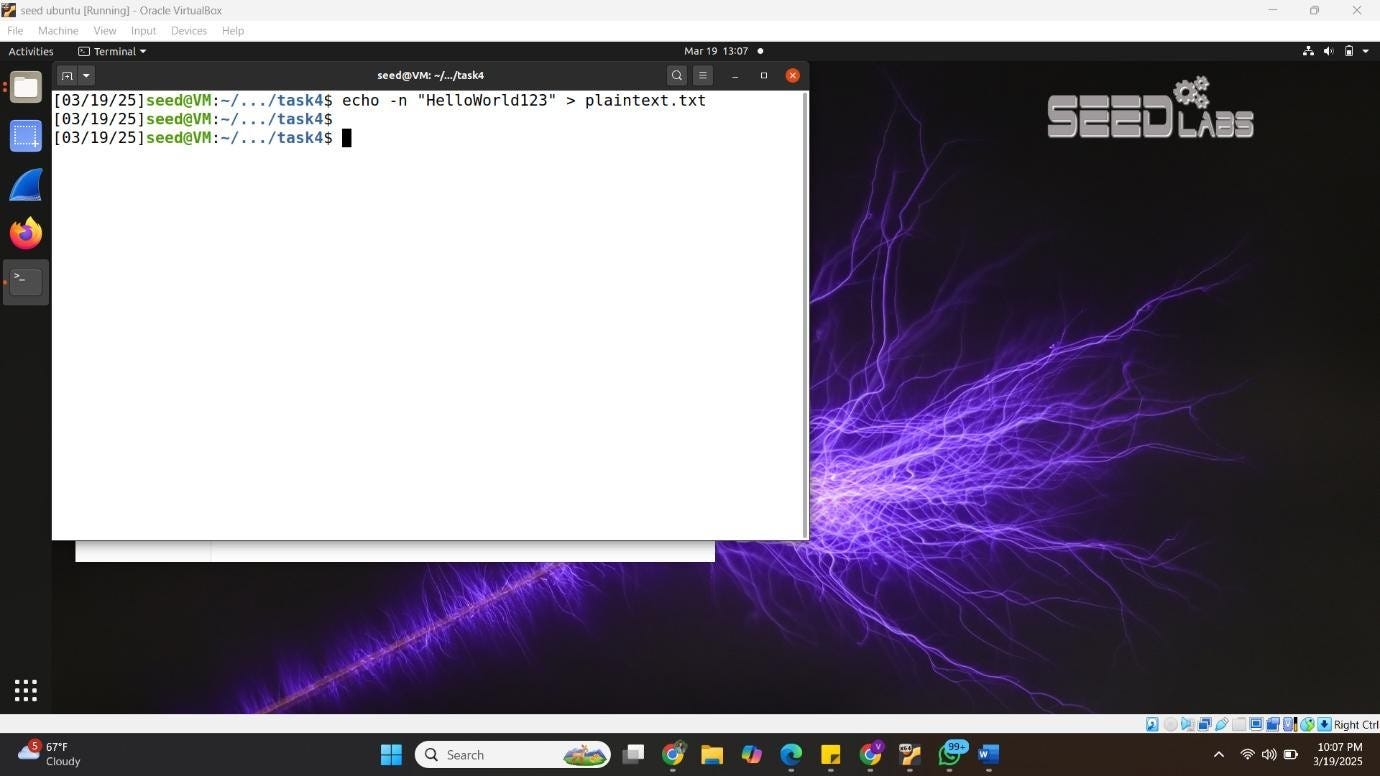This screenshot has height=776, width=1380.
Task: Open the VirtualBox Input menu
Action: click(143, 31)
